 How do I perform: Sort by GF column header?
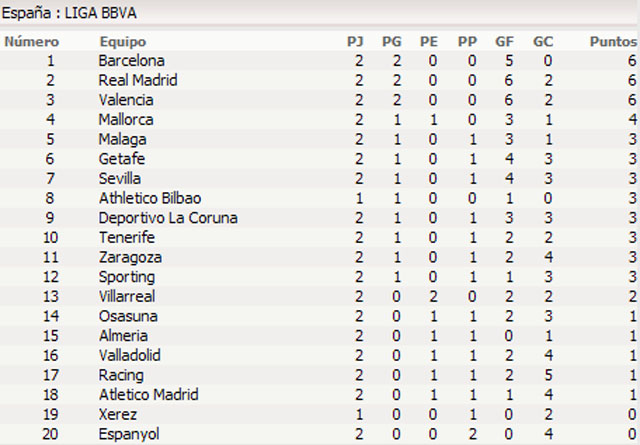click(505, 42)
